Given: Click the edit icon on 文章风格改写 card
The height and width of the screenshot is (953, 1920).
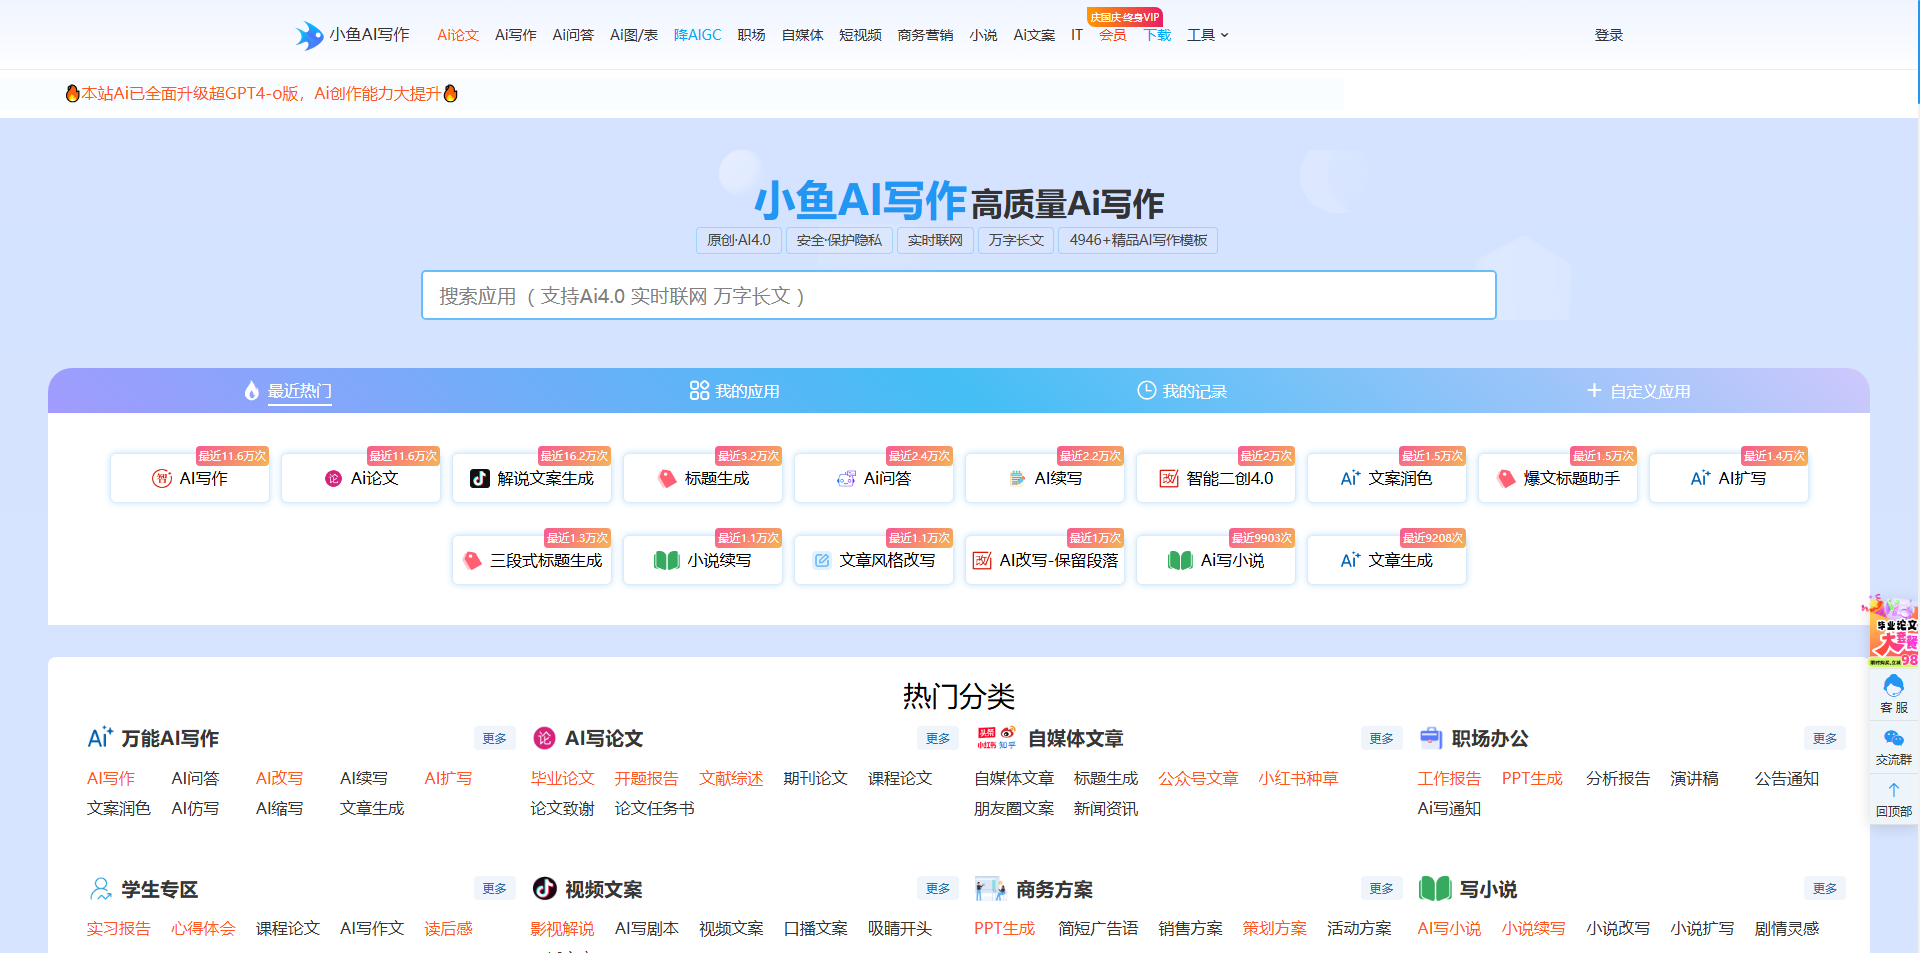Looking at the screenshot, I should click(822, 561).
